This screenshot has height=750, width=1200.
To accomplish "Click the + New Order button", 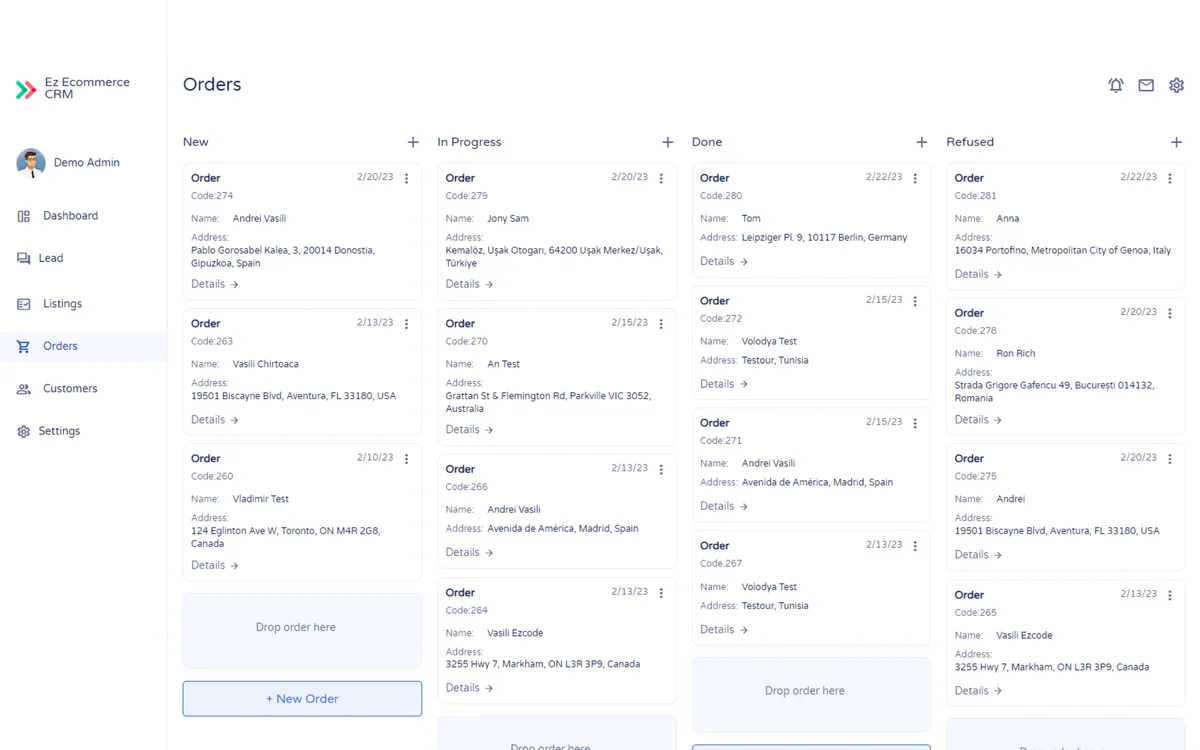I will (x=302, y=699).
